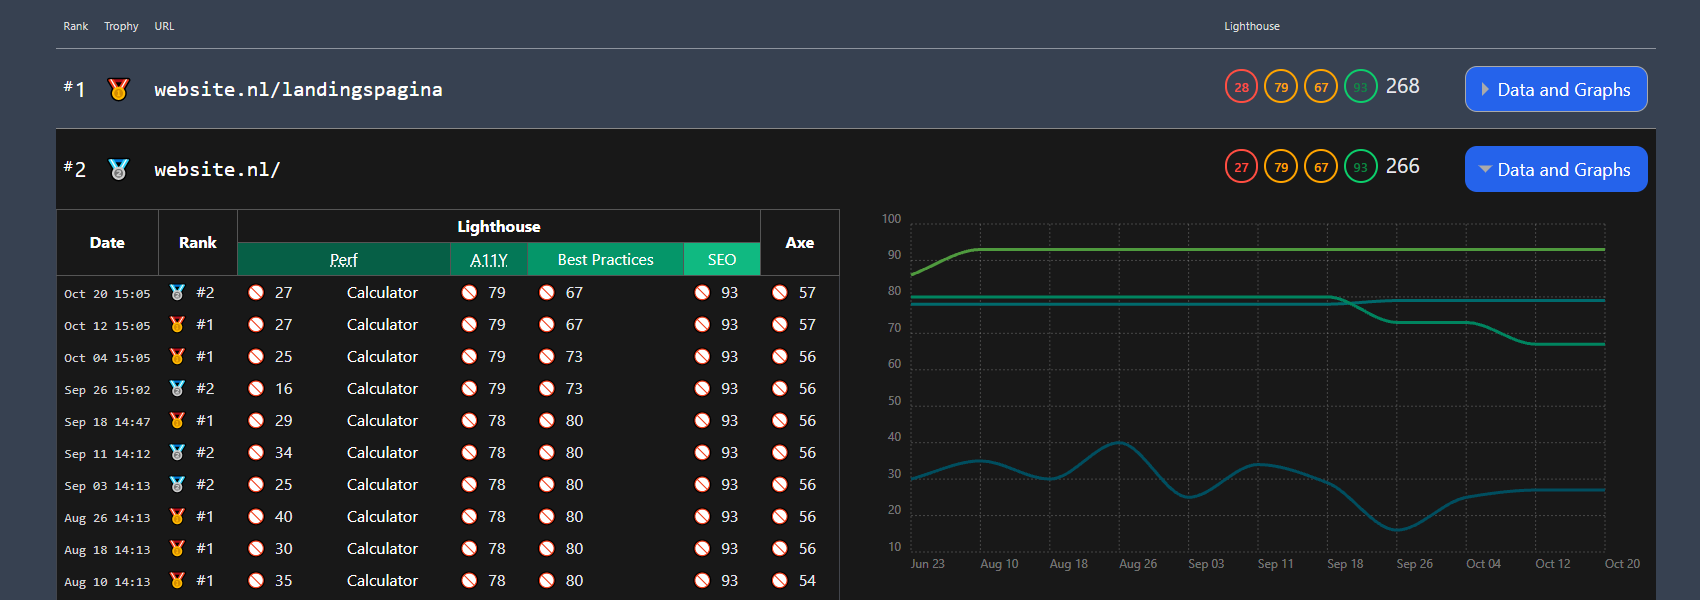Select the gold medal in the Aug 18 row
Screen dimensions: 1700x600
[177, 548]
